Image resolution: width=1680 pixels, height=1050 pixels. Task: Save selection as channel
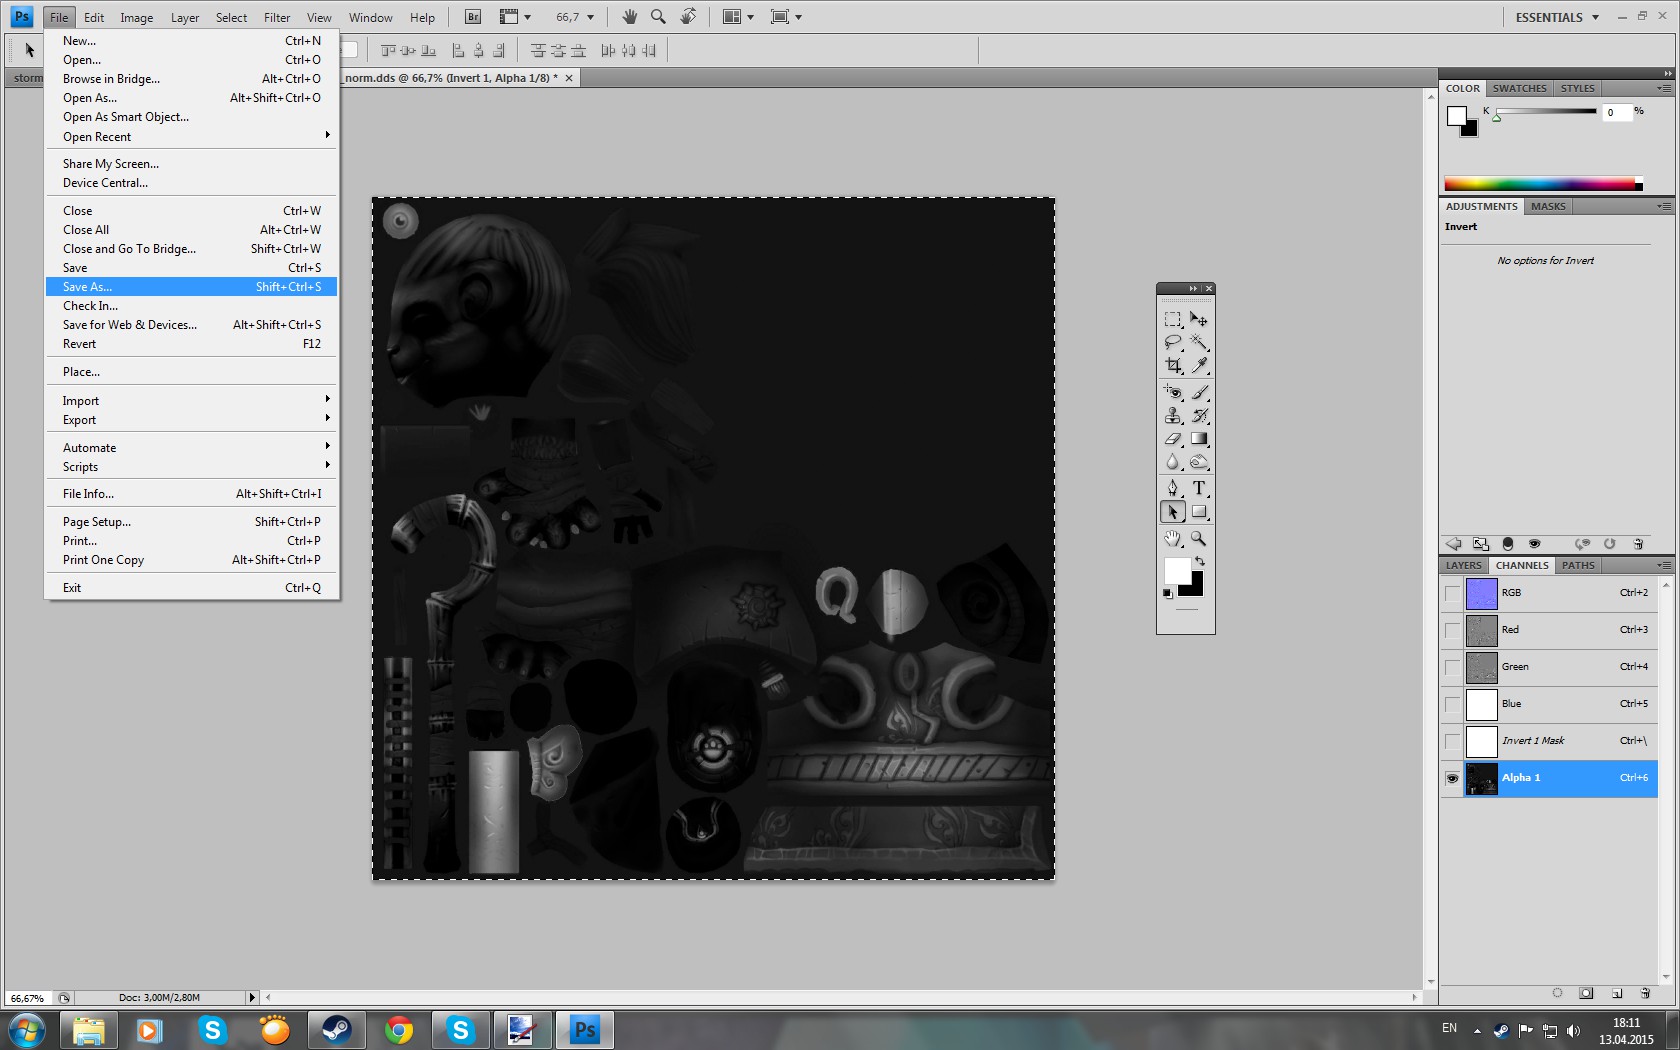point(1586,993)
